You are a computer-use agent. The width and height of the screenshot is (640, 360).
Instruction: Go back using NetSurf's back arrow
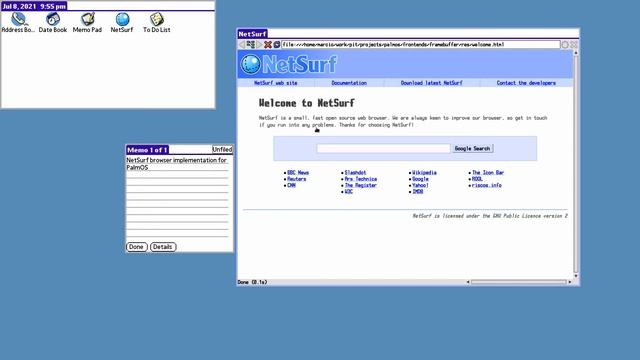pyautogui.click(x=242, y=44)
